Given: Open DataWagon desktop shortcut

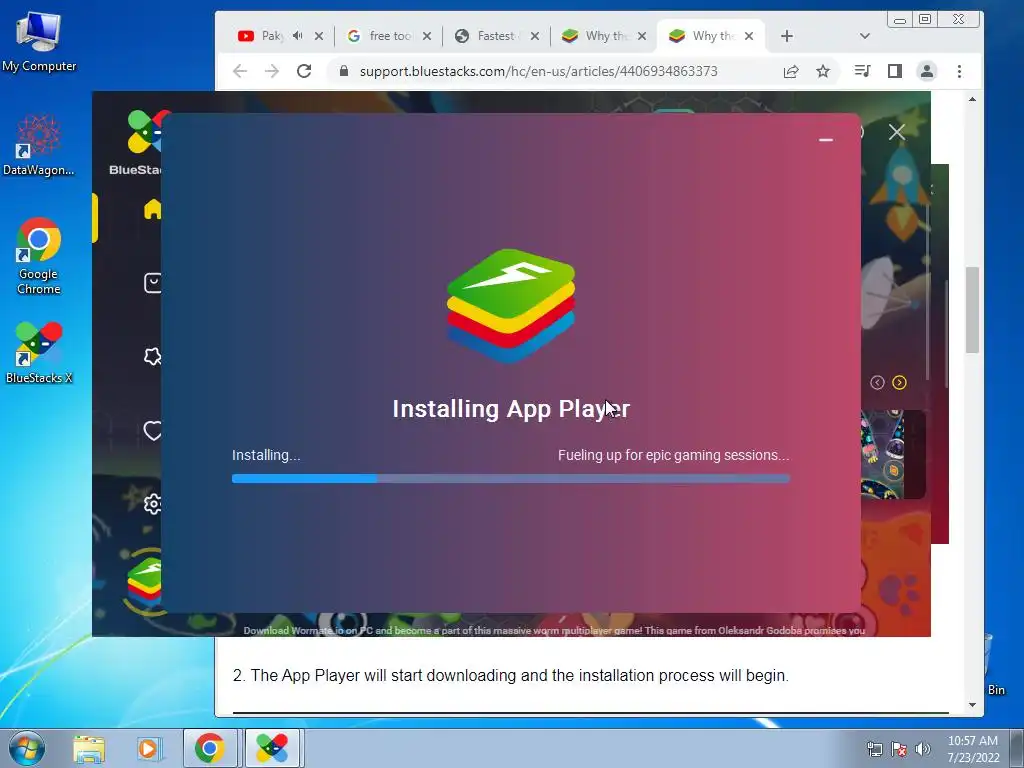Looking at the screenshot, I should click(x=39, y=145).
